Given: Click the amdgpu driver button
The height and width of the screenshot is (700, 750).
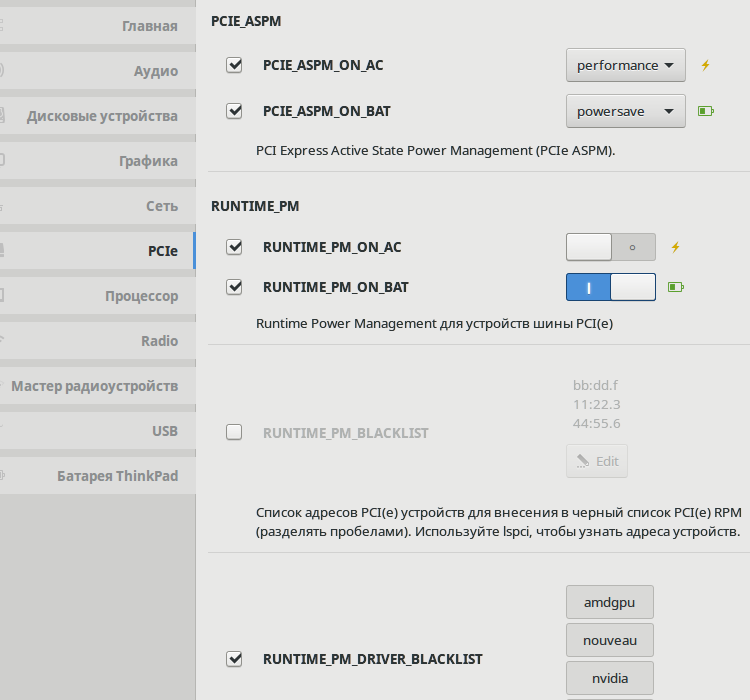Looking at the screenshot, I should coord(610,602).
